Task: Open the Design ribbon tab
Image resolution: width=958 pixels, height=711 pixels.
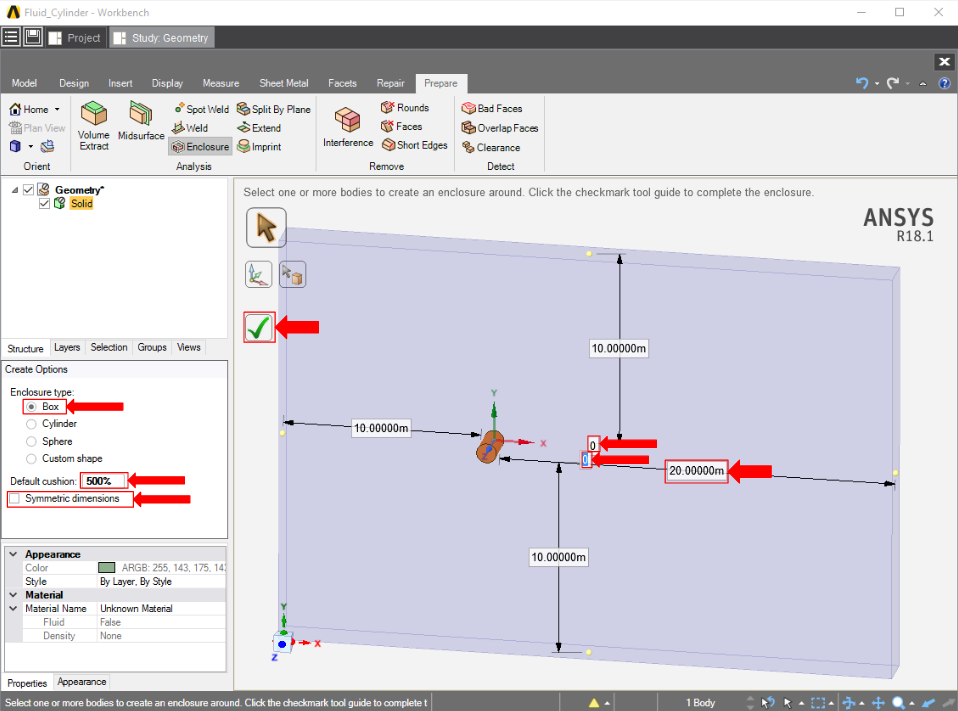Action: coord(74,83)
